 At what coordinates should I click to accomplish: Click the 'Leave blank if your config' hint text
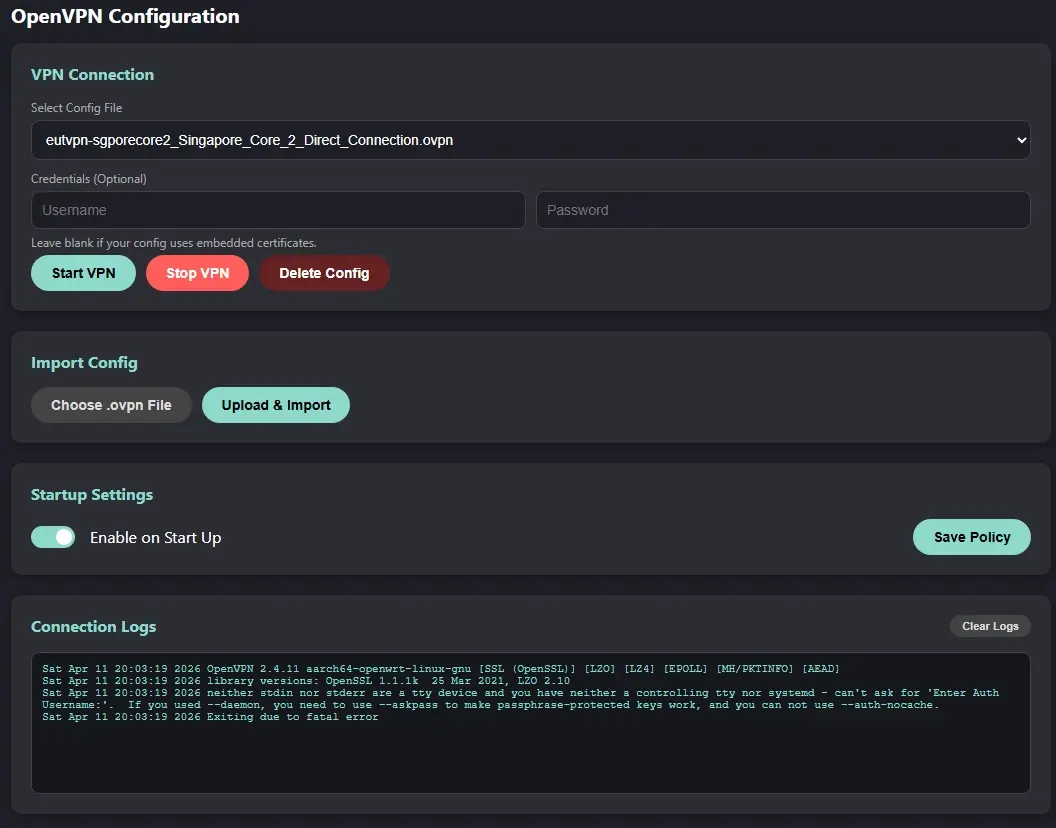174,243
